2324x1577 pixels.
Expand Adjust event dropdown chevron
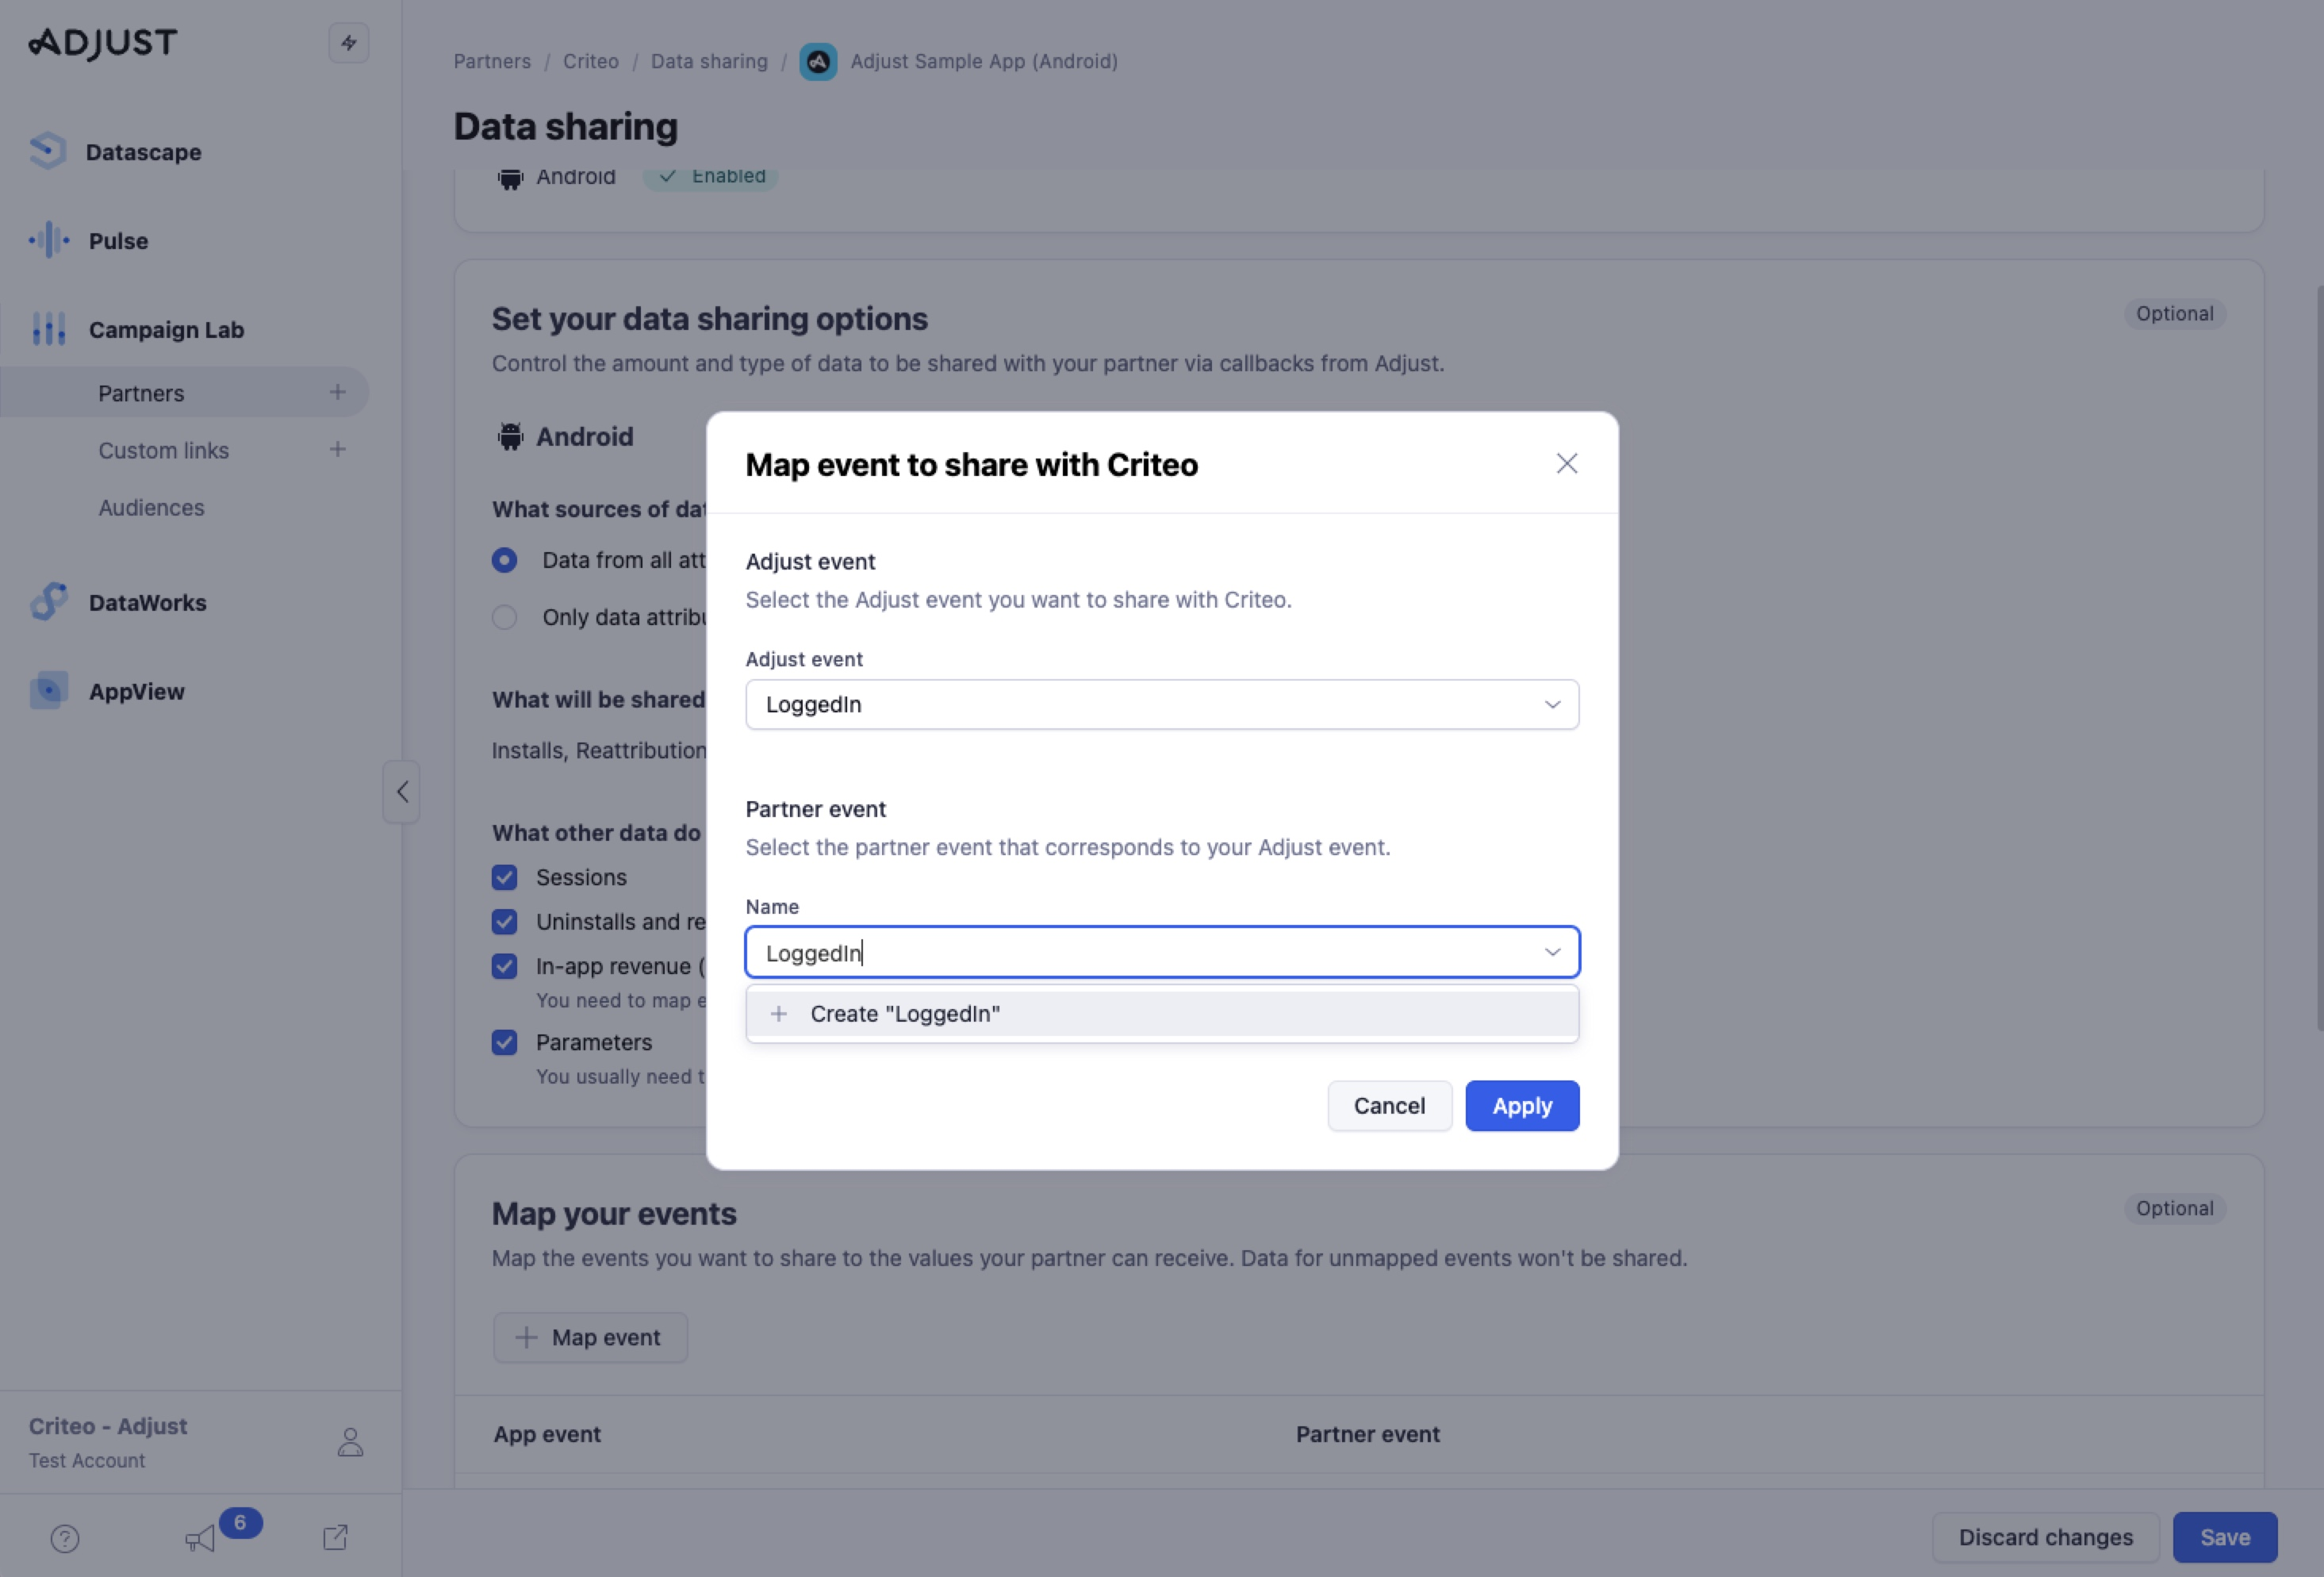tap(1552, 704)
